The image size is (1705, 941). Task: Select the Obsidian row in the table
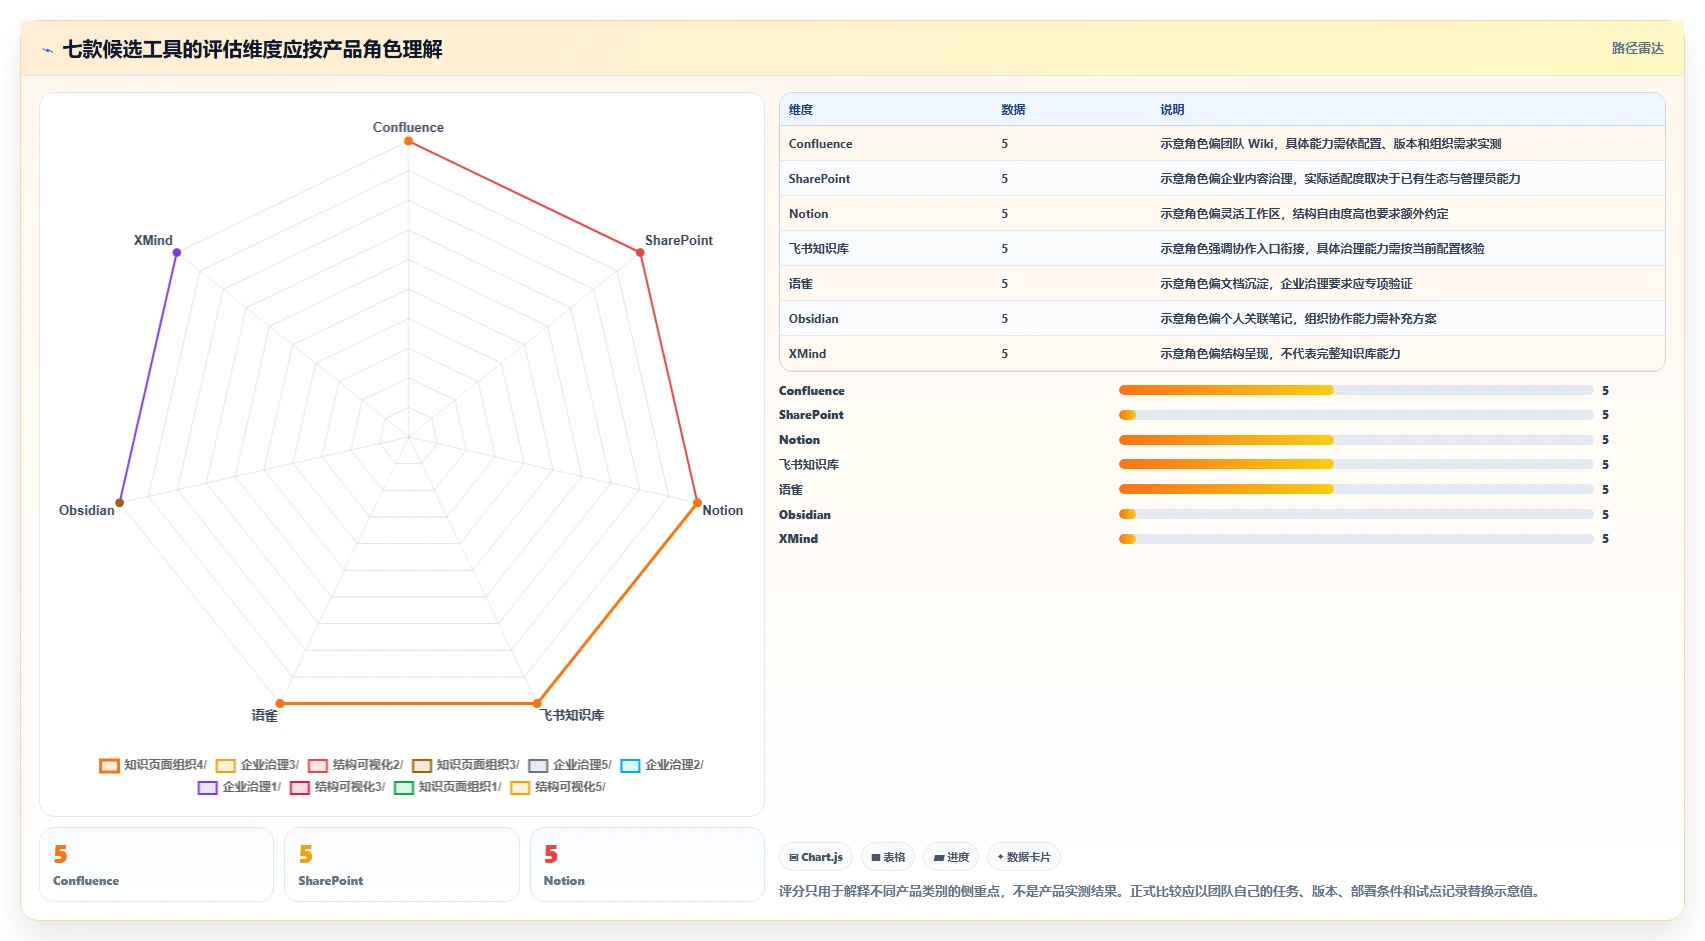click(x=1222, y=319)
